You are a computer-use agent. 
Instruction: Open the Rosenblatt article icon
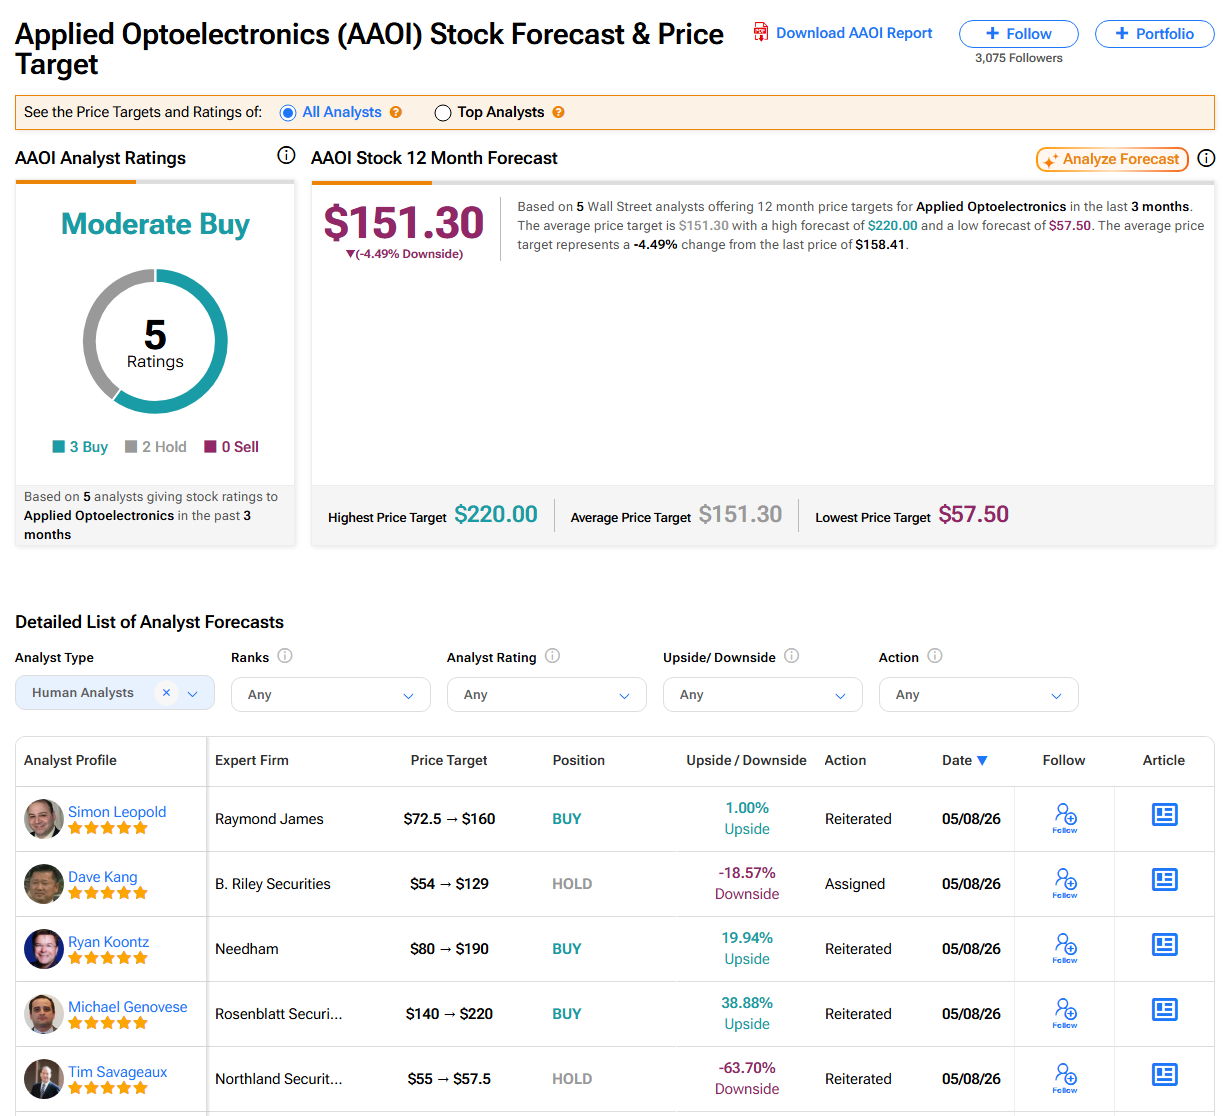[1165, 1010]
